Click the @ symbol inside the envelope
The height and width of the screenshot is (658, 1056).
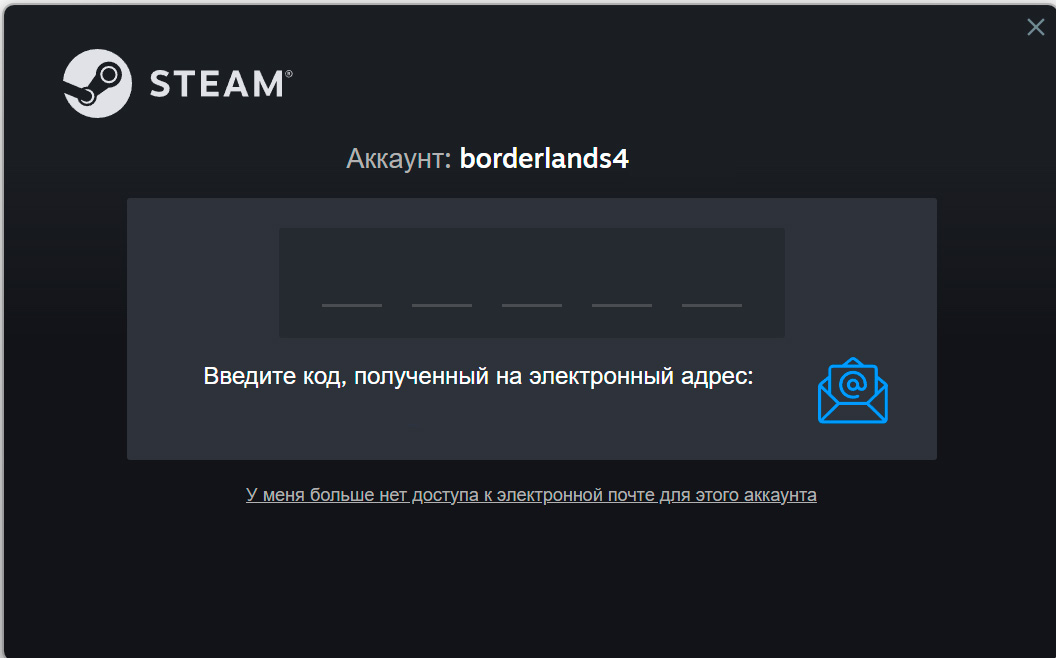(x=853, y=385)
